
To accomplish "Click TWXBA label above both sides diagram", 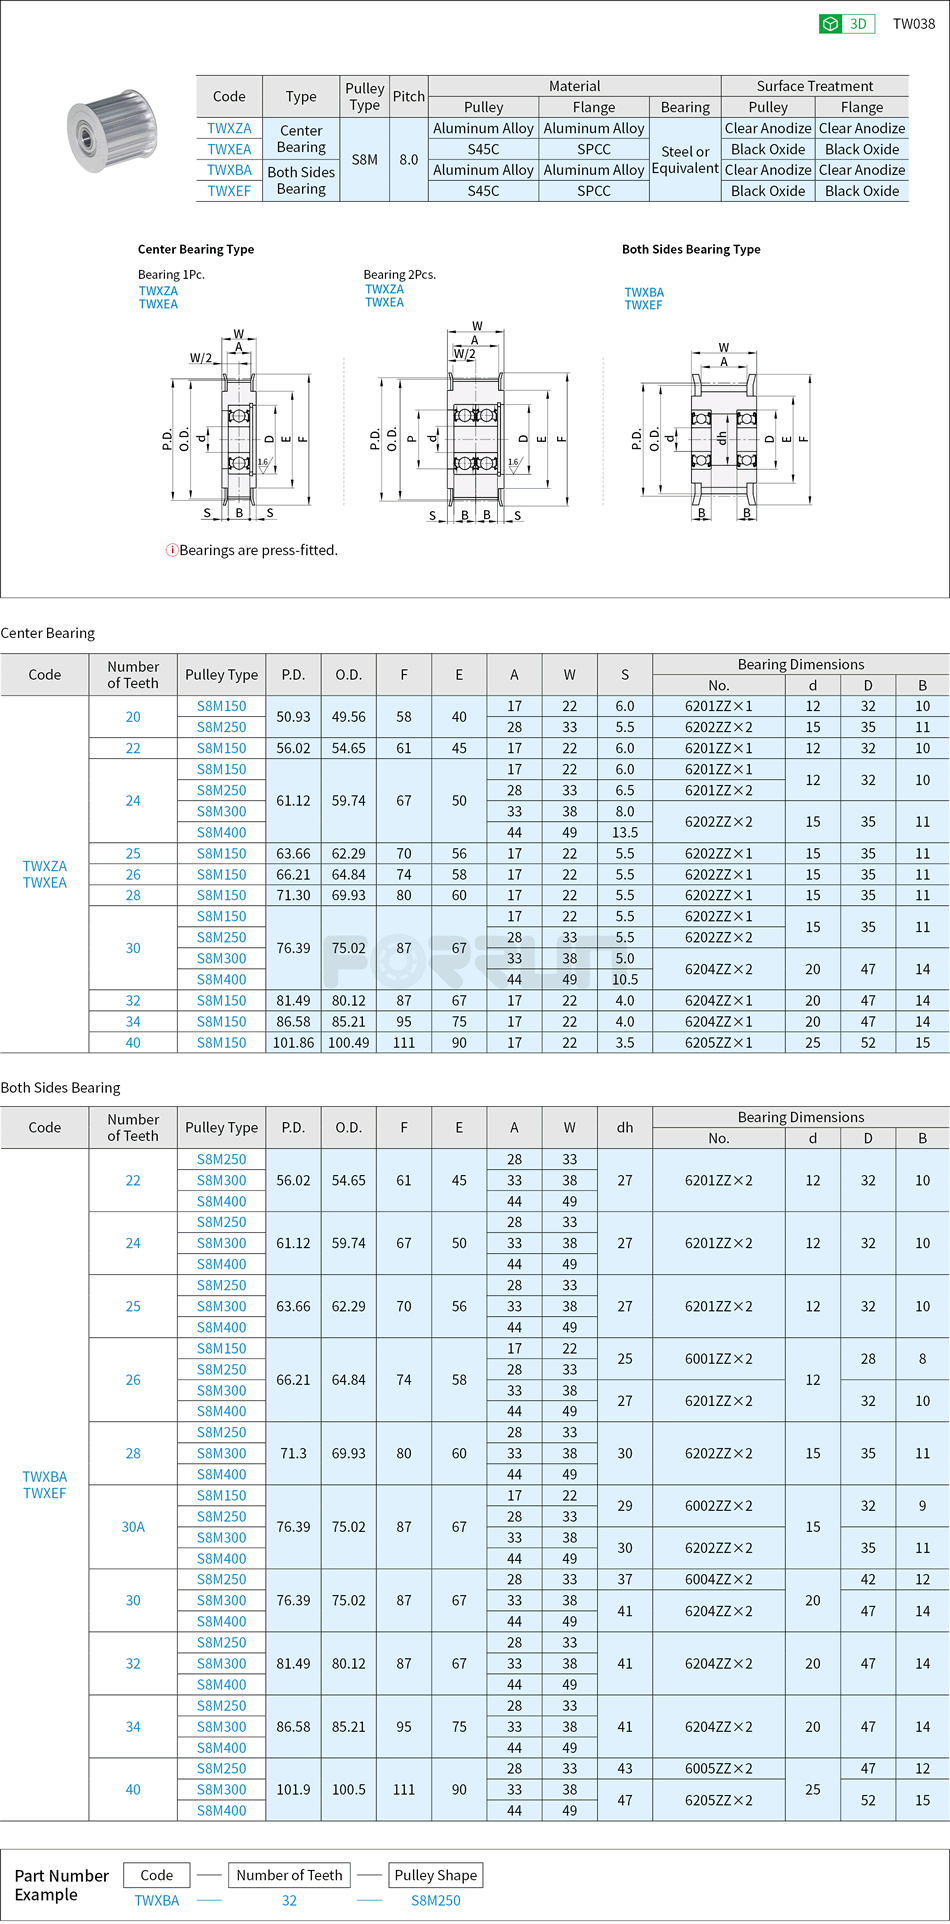I will point(644,293).
